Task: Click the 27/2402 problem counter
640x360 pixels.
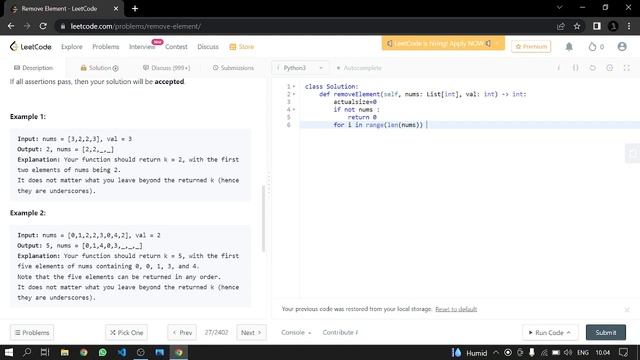Action: pyautogui.click(x=216, y=333)
